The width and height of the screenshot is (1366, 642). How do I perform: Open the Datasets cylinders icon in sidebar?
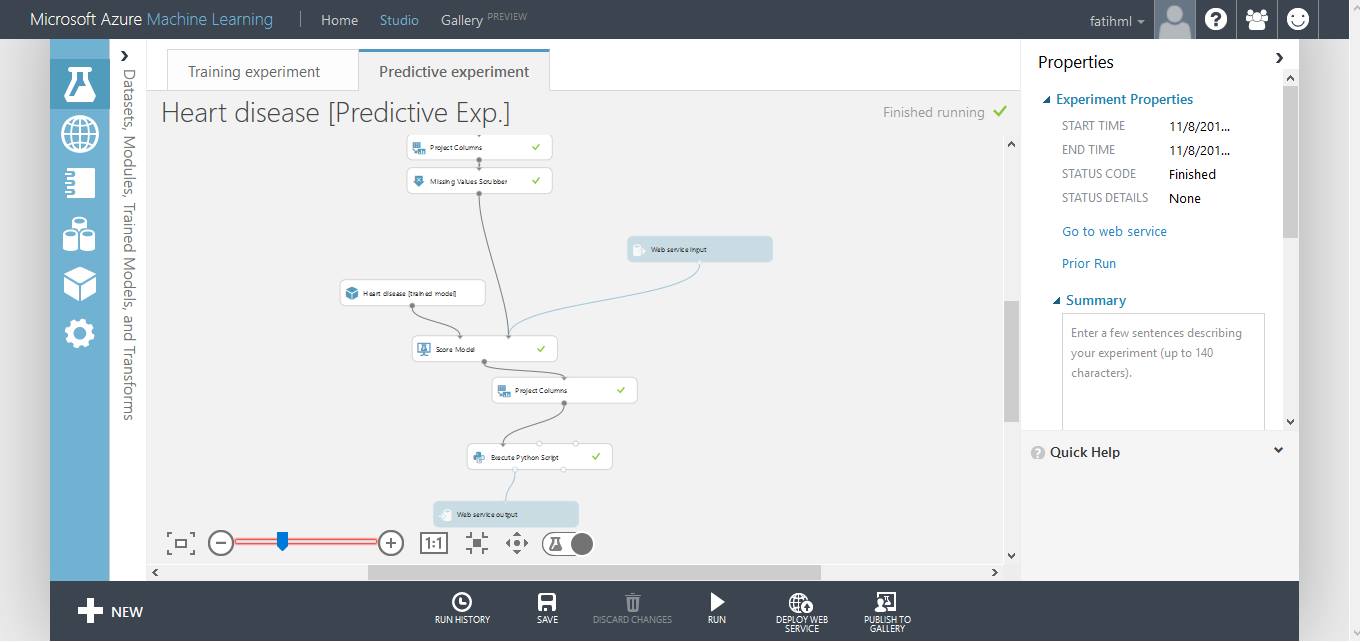pos(79,234)
